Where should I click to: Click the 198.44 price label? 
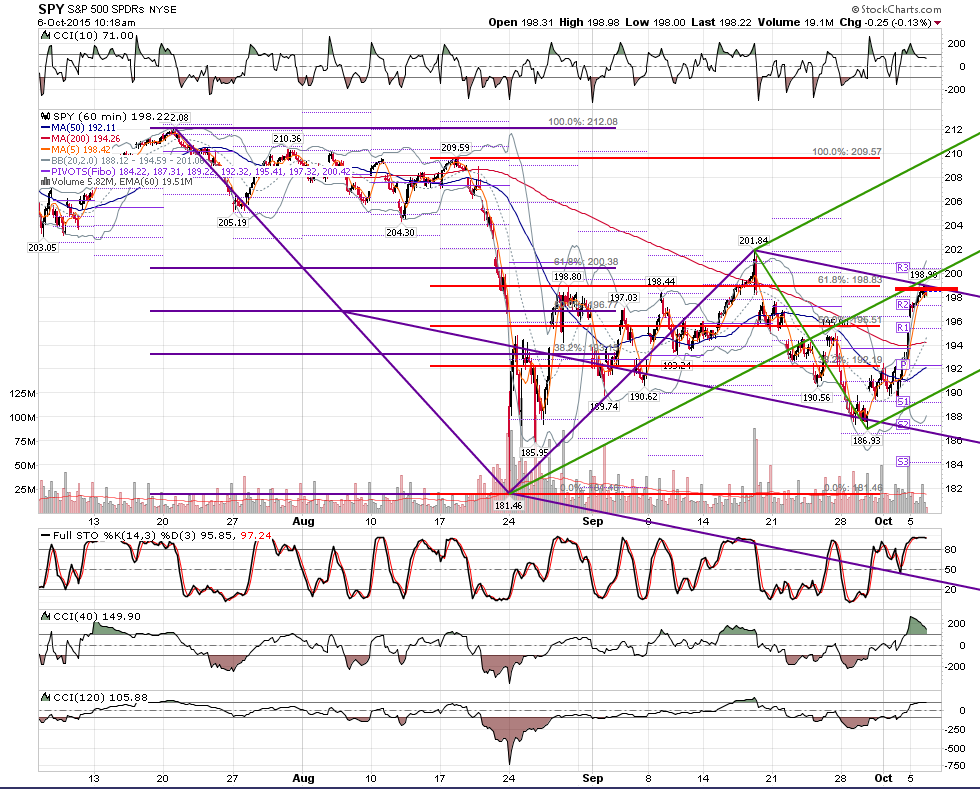tap(661, 281)
